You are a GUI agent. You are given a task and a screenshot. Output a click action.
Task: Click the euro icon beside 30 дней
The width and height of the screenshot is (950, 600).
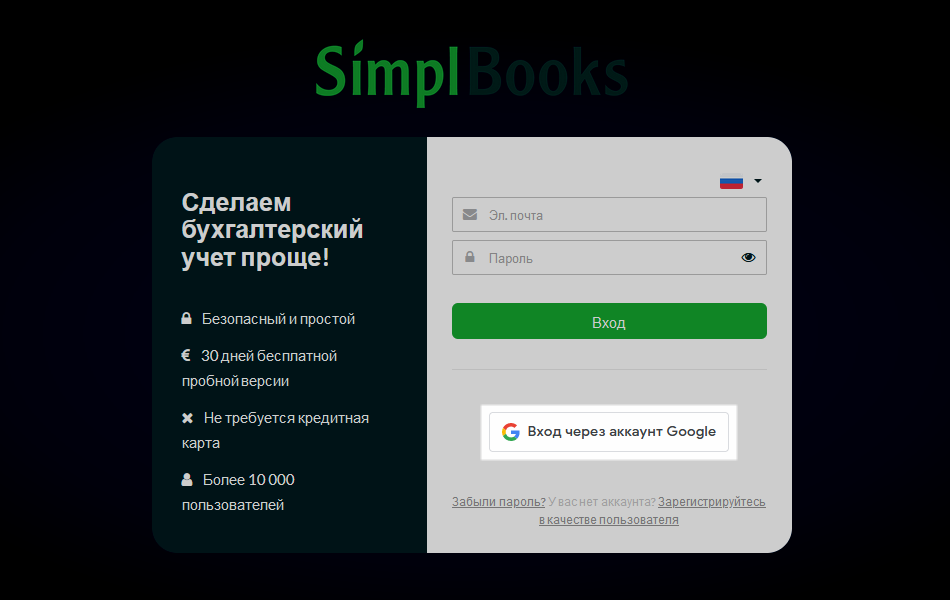(186, 355)
